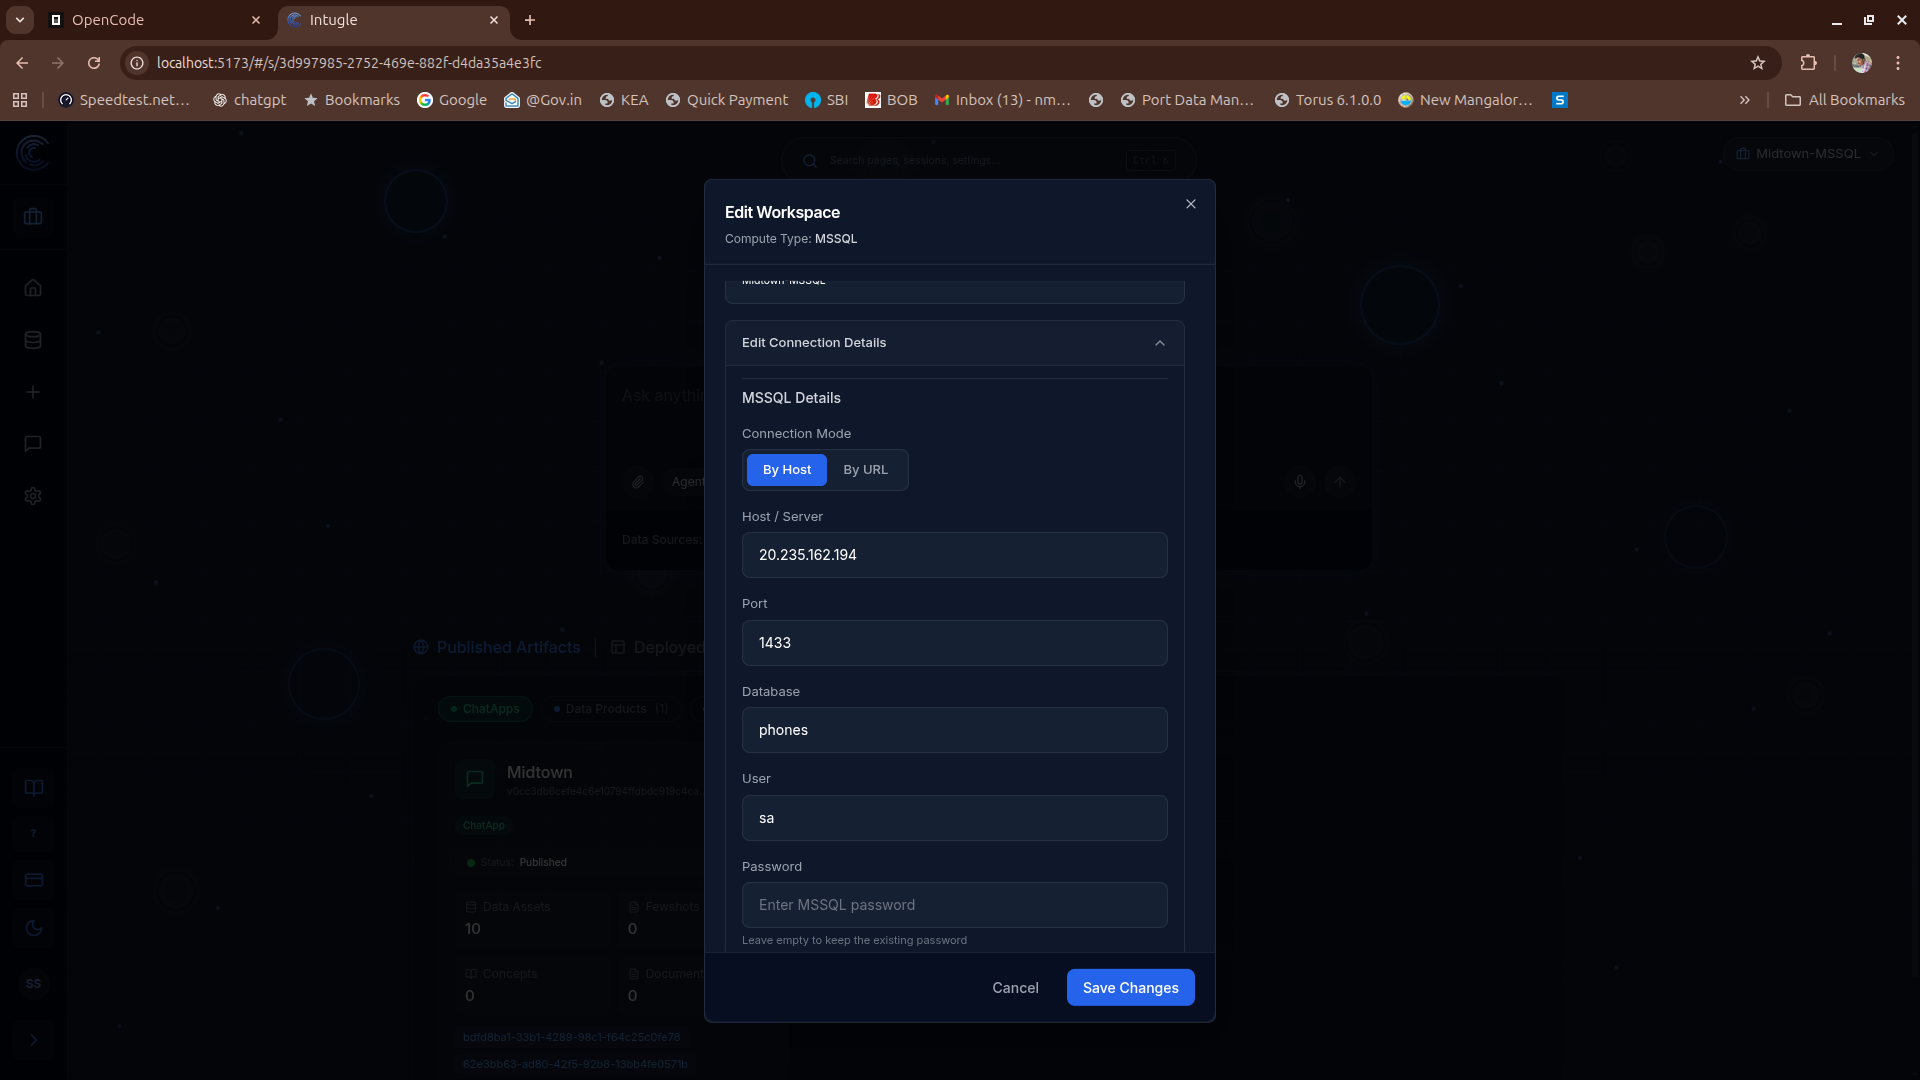
Task: Reload the page with browser refresh icon
Action: pos(94,63)
